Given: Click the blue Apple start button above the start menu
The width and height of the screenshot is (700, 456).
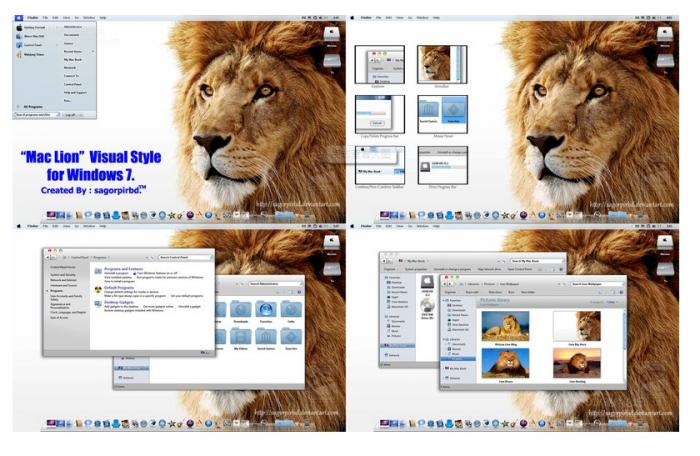Looking at the screenshot, I should pyautogui.click(x=19, y=18).
